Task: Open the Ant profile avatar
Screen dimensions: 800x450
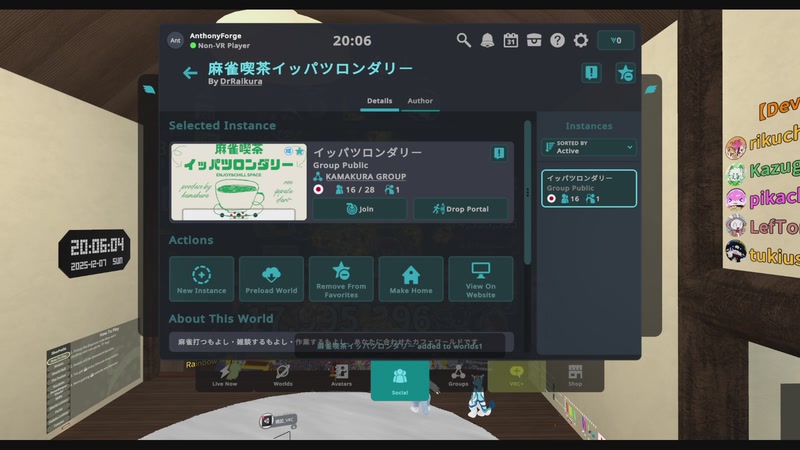Action: 175,40
